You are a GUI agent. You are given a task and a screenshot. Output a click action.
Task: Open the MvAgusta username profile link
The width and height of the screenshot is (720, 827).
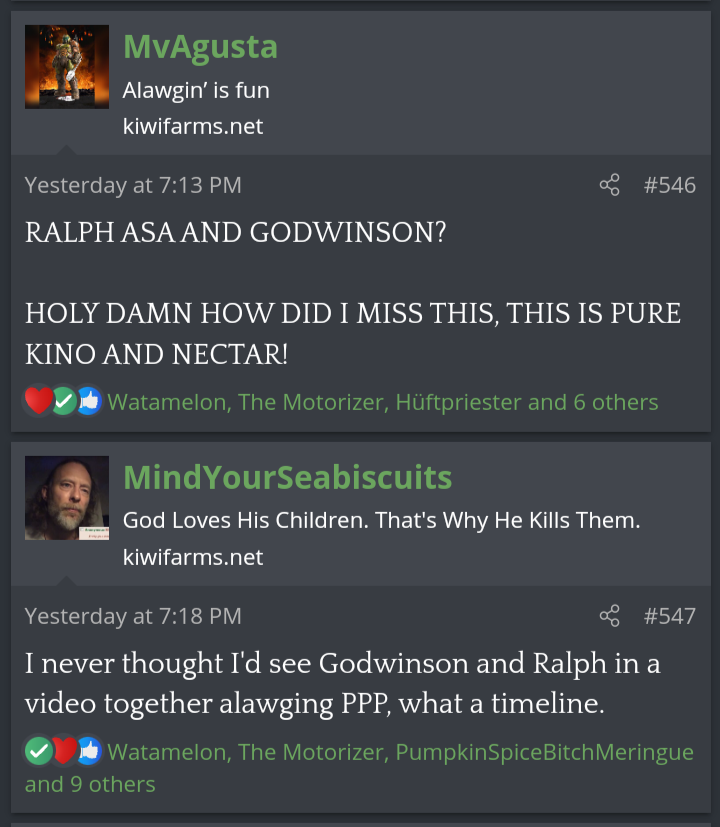pyautogui.click(x=200, y=47)
